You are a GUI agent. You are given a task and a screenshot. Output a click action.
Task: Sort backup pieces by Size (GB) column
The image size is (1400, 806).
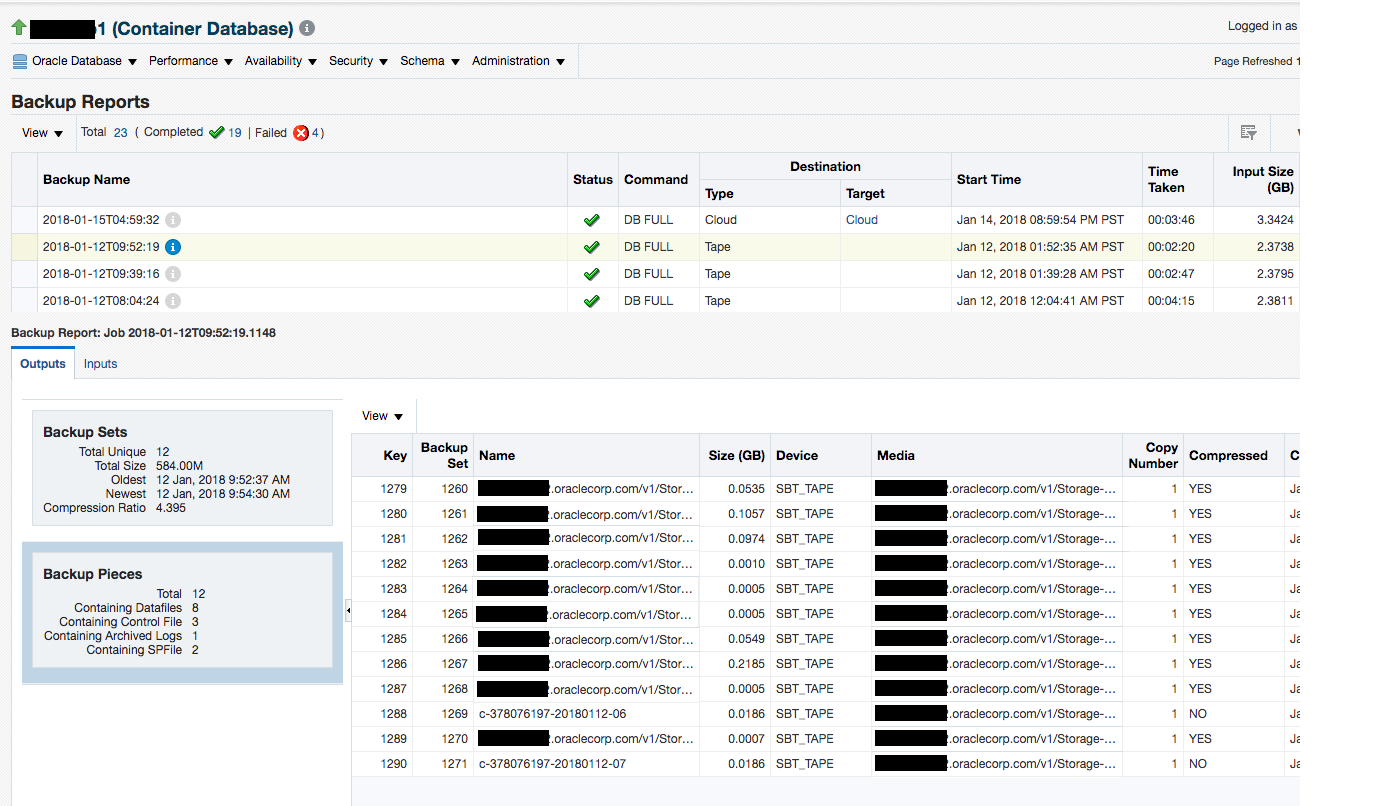point(737,456)
